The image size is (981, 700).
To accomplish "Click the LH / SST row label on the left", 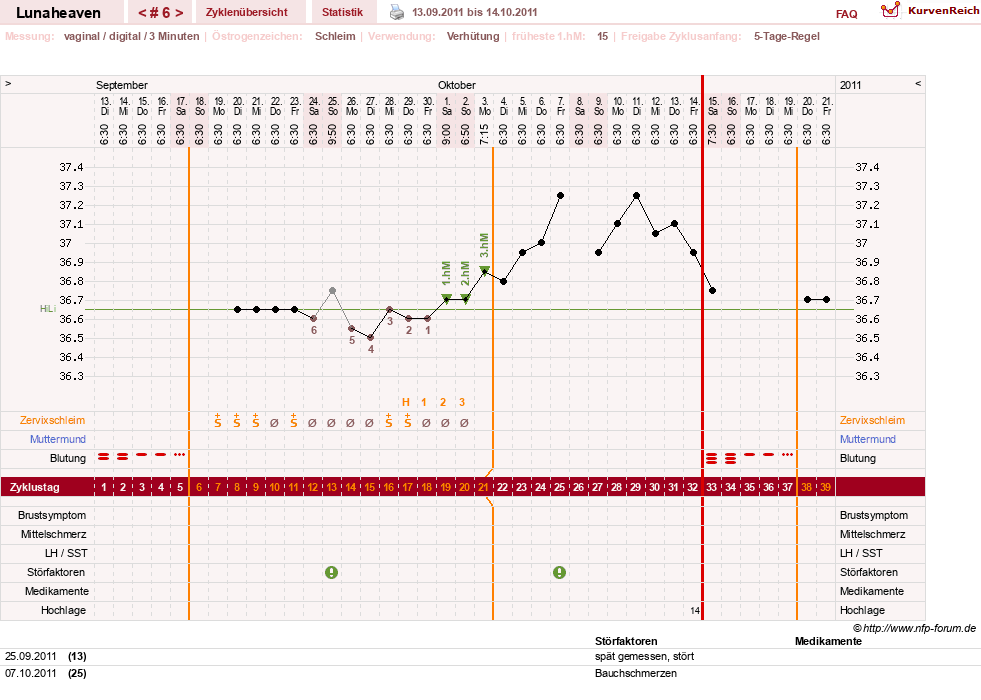I will click(x=66, y=553).
